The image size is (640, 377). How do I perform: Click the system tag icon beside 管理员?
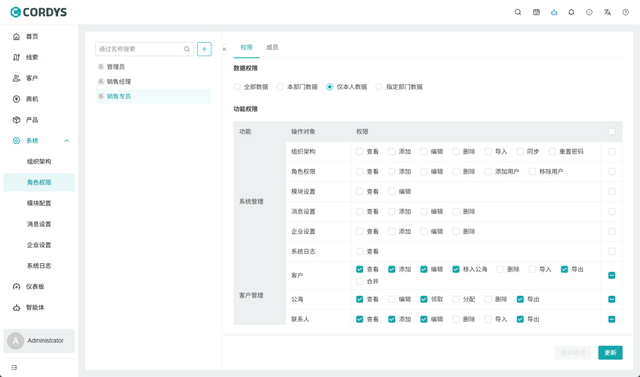click(101, 67)
